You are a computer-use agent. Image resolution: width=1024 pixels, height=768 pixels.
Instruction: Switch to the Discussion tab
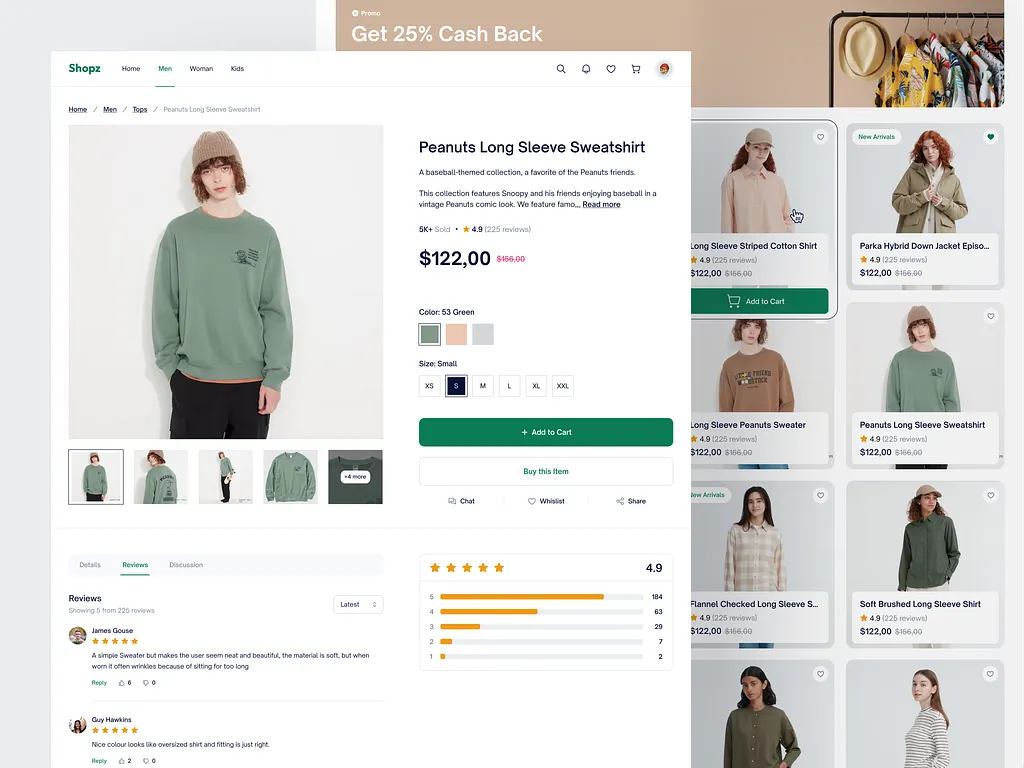point(186,564)
